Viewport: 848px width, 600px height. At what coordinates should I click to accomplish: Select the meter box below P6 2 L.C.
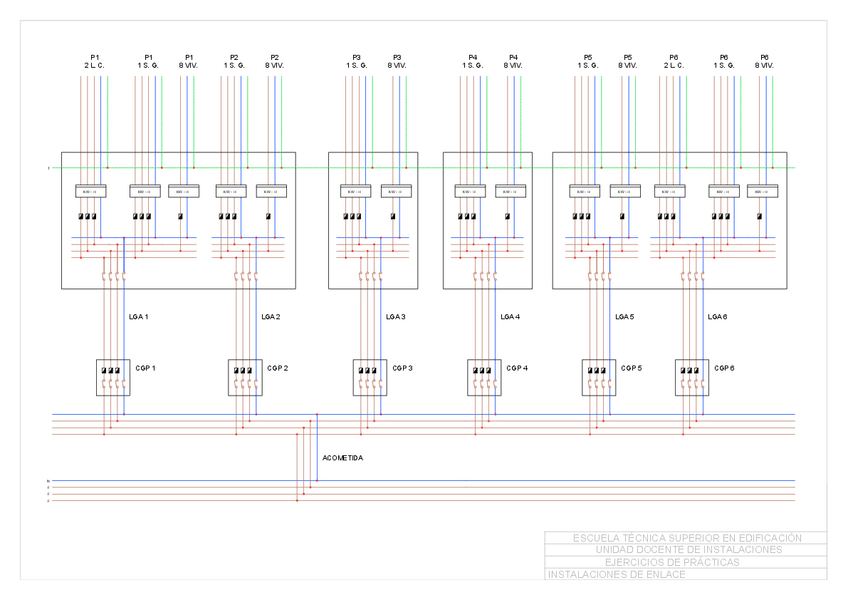(x=669, y=191)
